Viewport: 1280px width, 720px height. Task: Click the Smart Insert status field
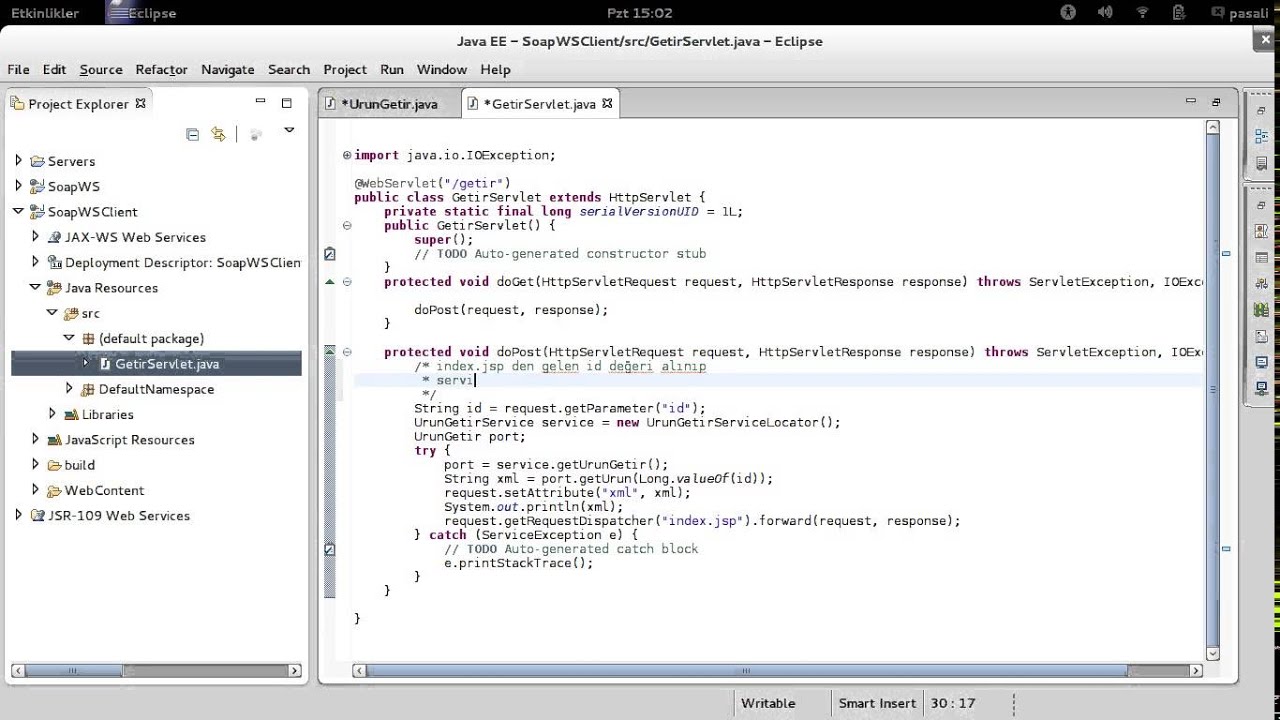[876, 703]
